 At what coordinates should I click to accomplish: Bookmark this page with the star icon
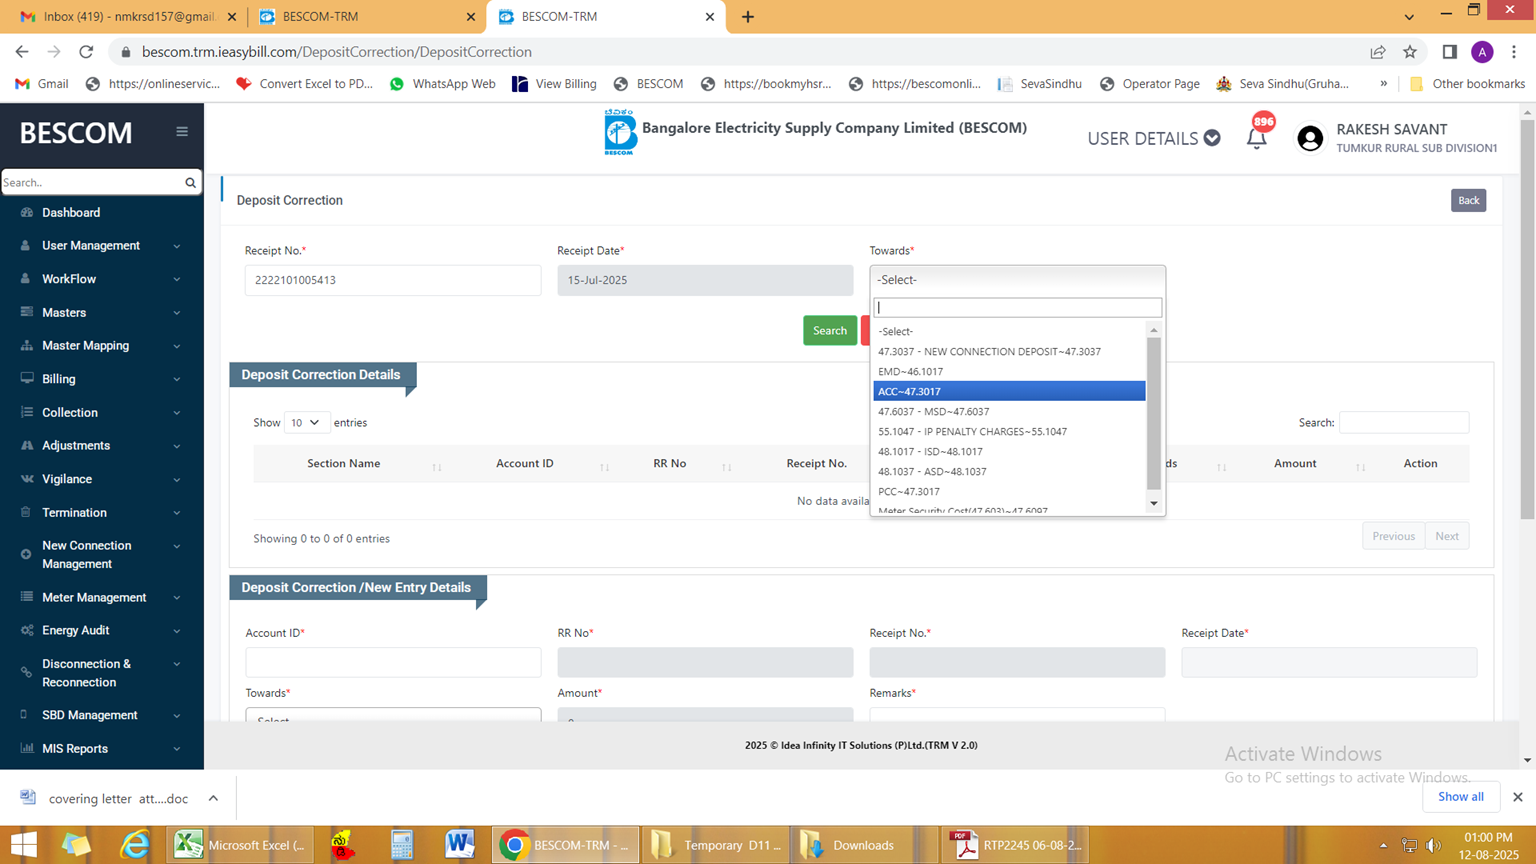click(1410, 52)
